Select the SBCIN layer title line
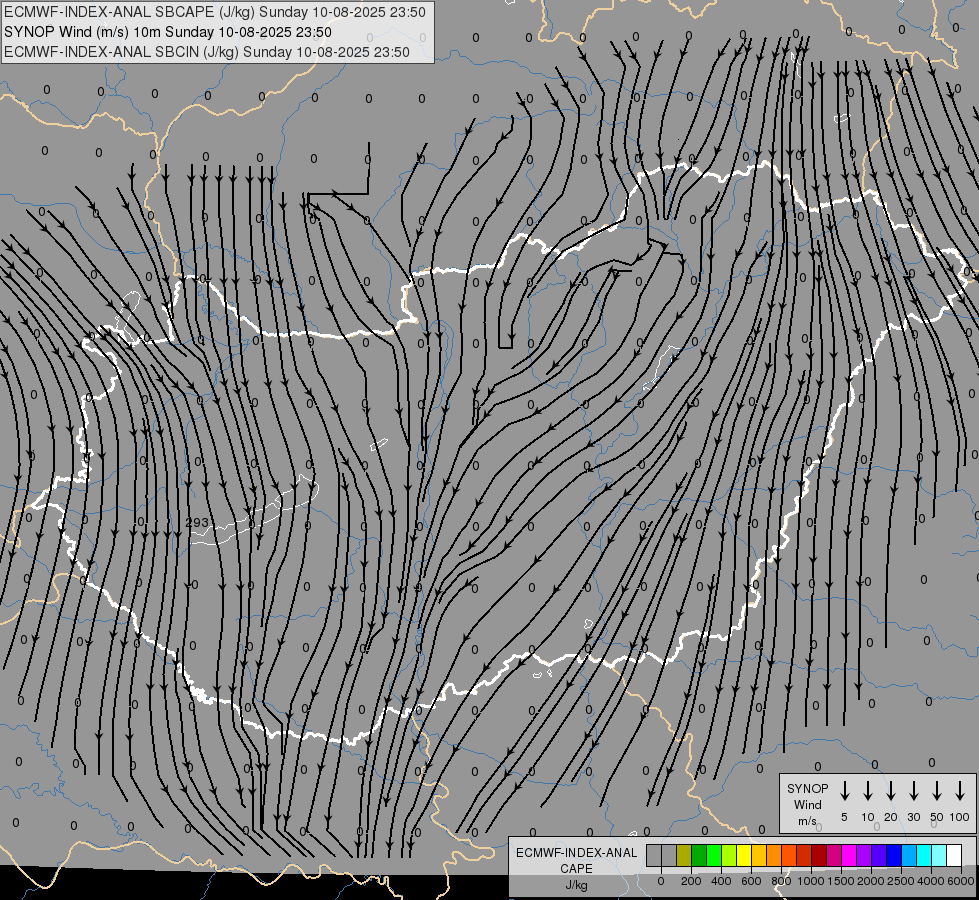979x900 pixels. (207, 52)
